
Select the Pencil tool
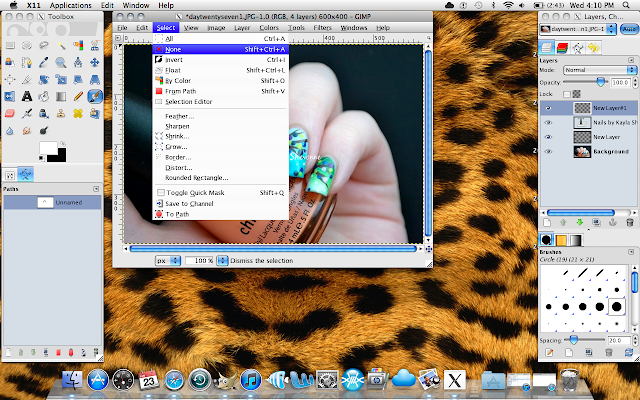point(78,96)
